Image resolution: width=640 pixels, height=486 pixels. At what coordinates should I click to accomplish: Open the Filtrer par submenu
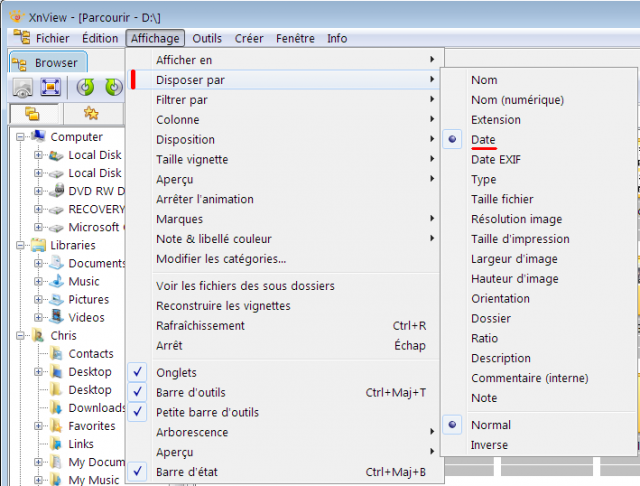(x=284, y=100)
